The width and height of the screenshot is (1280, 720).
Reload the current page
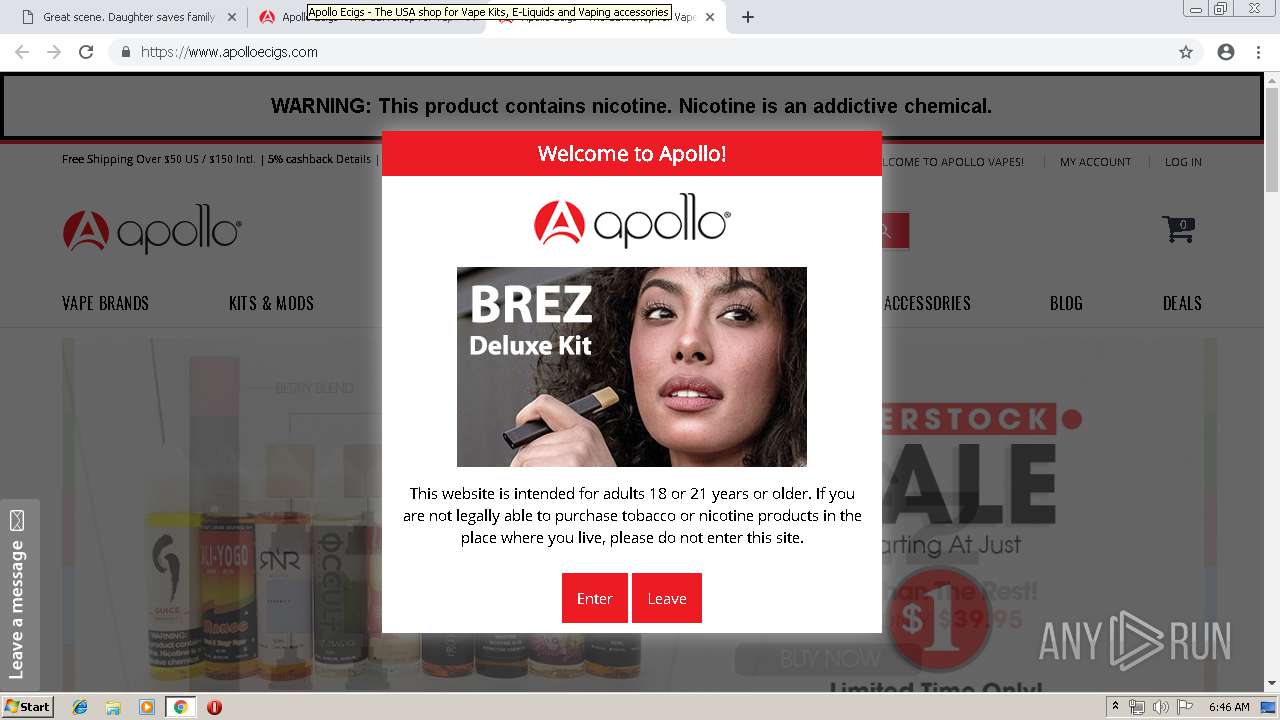coord(86,52)
